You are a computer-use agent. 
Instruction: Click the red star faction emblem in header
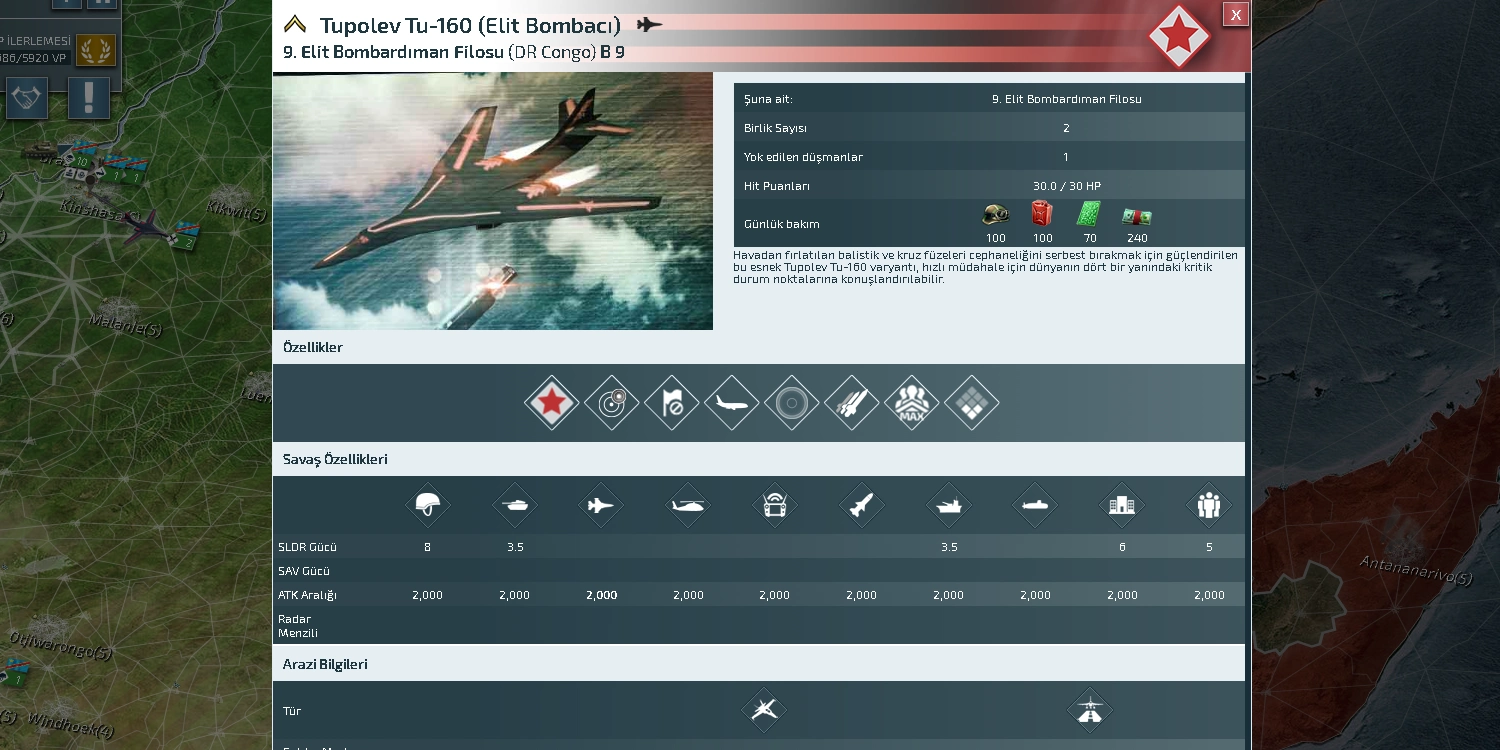[x=1180, y=36]
